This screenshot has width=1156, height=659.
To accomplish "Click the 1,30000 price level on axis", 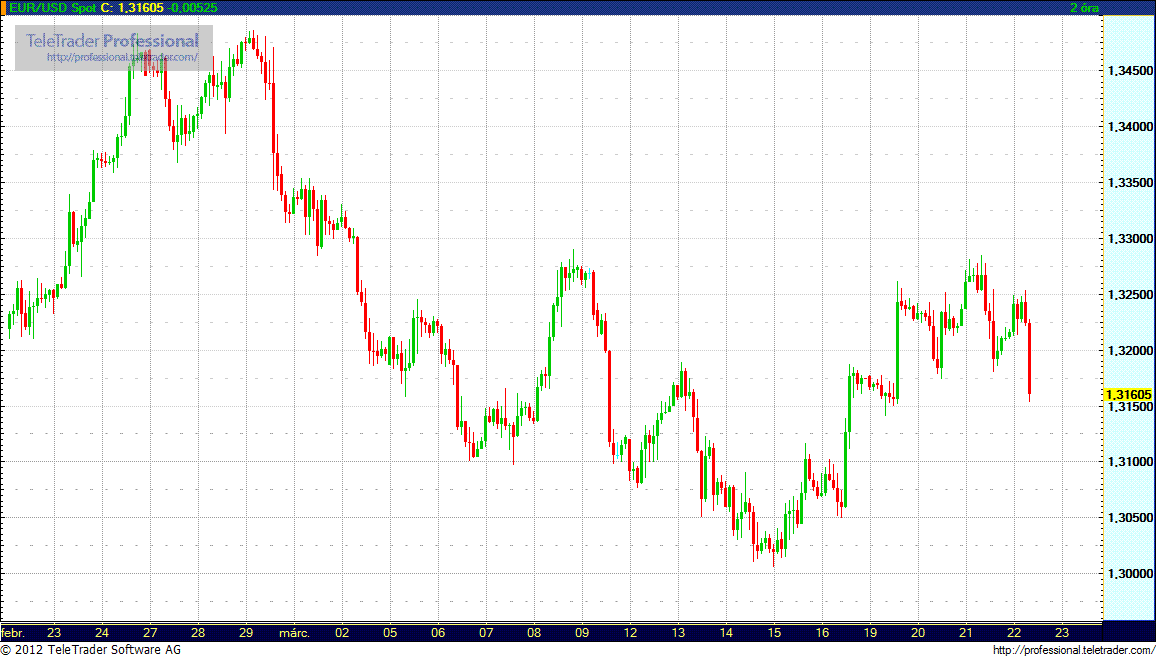I will pyautogui.click(x=1128, y=574).
